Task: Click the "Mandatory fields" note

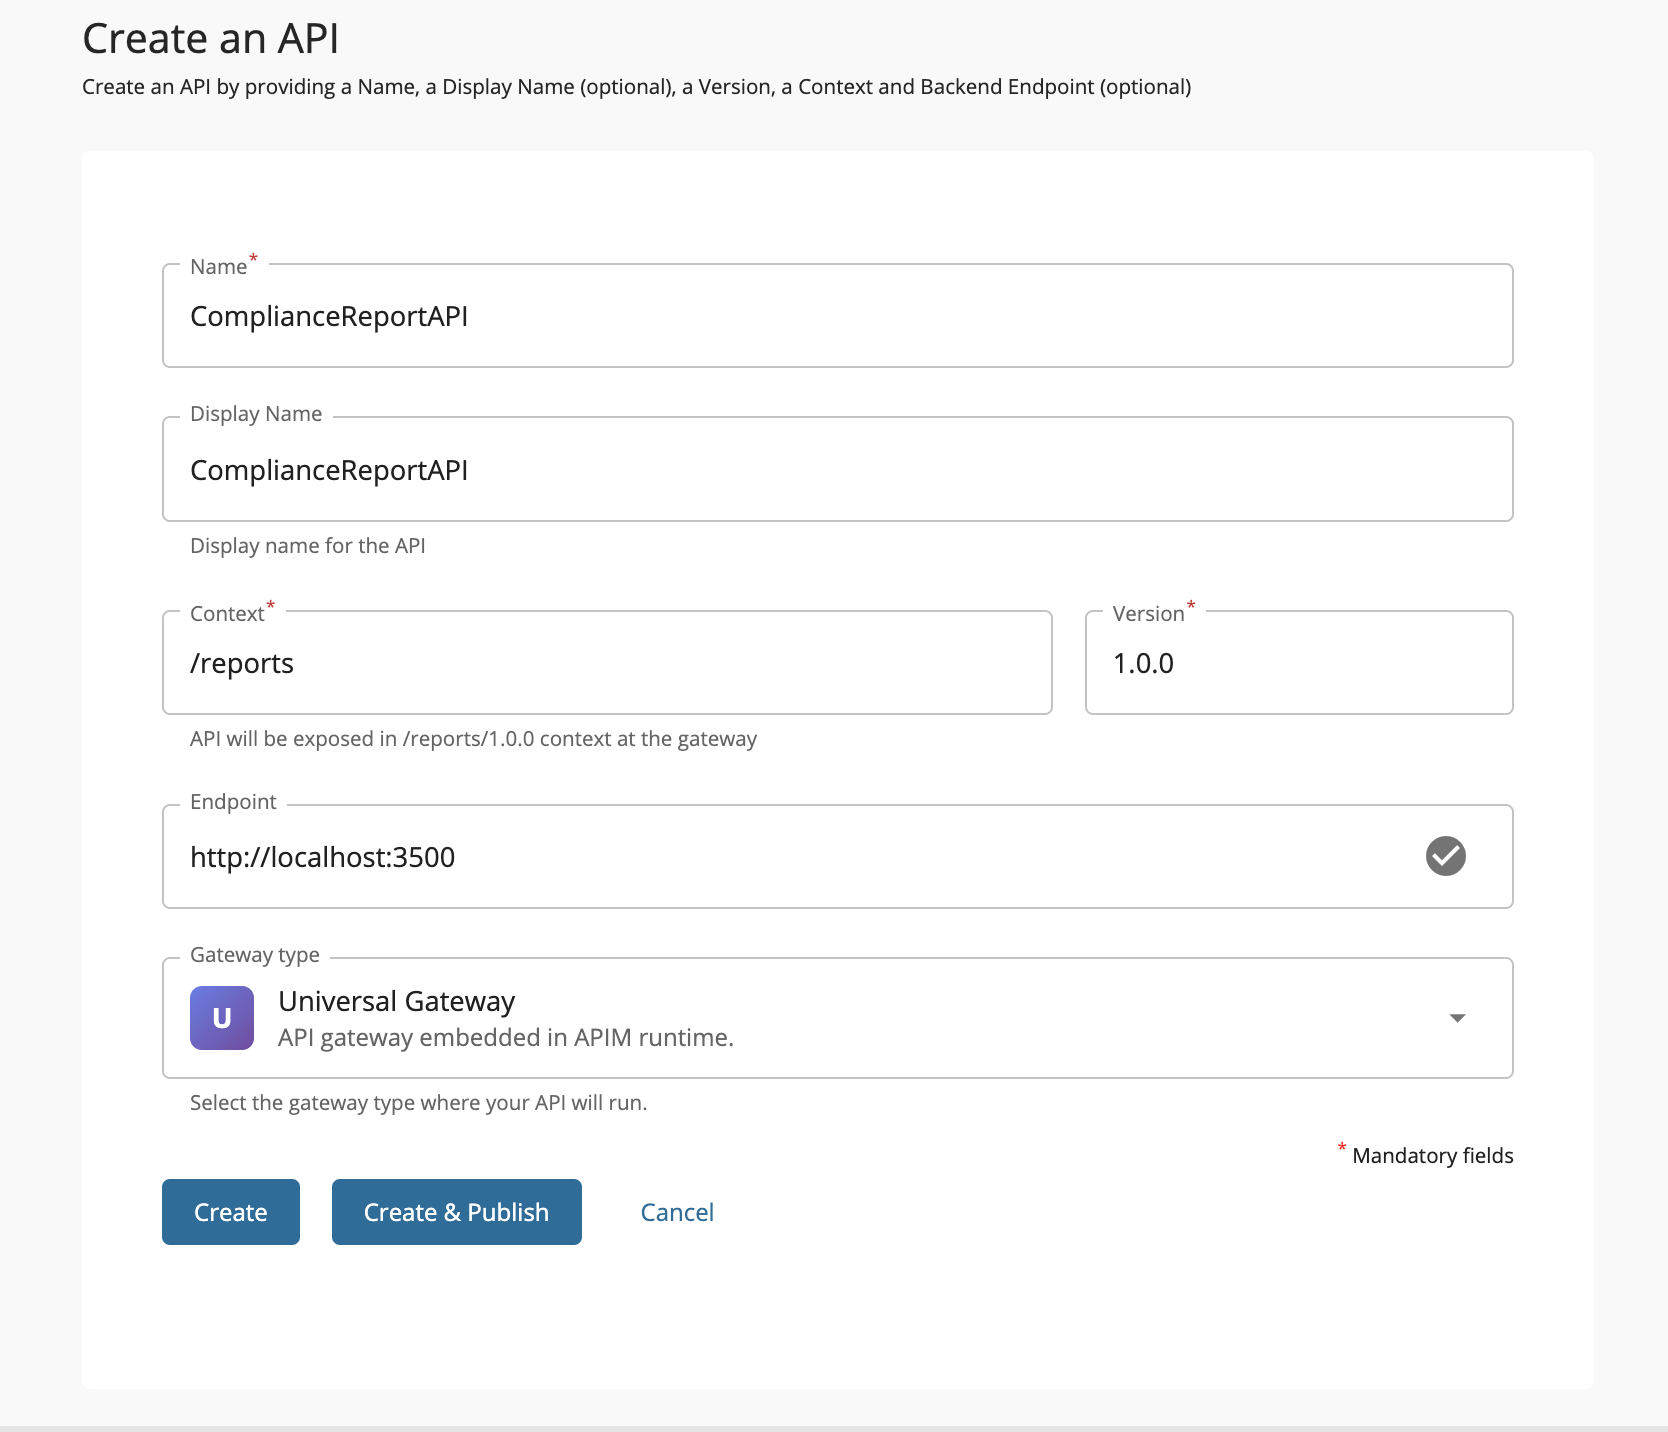Action: [1432, 1156]
